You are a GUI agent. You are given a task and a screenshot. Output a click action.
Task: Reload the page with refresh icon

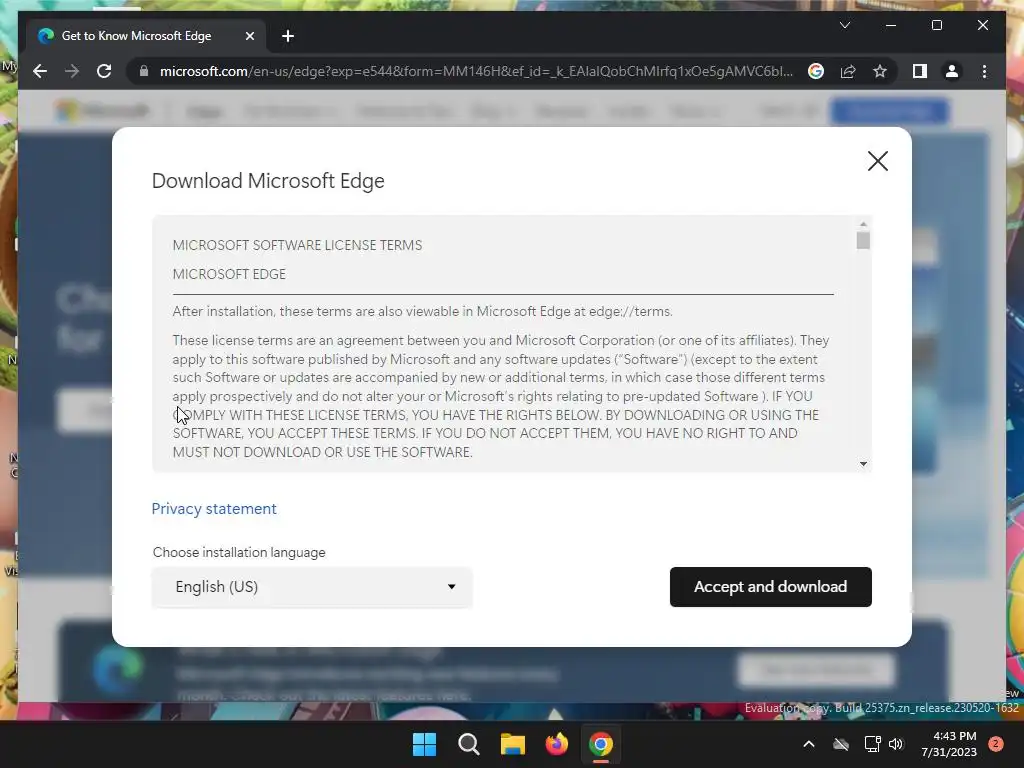104,71
